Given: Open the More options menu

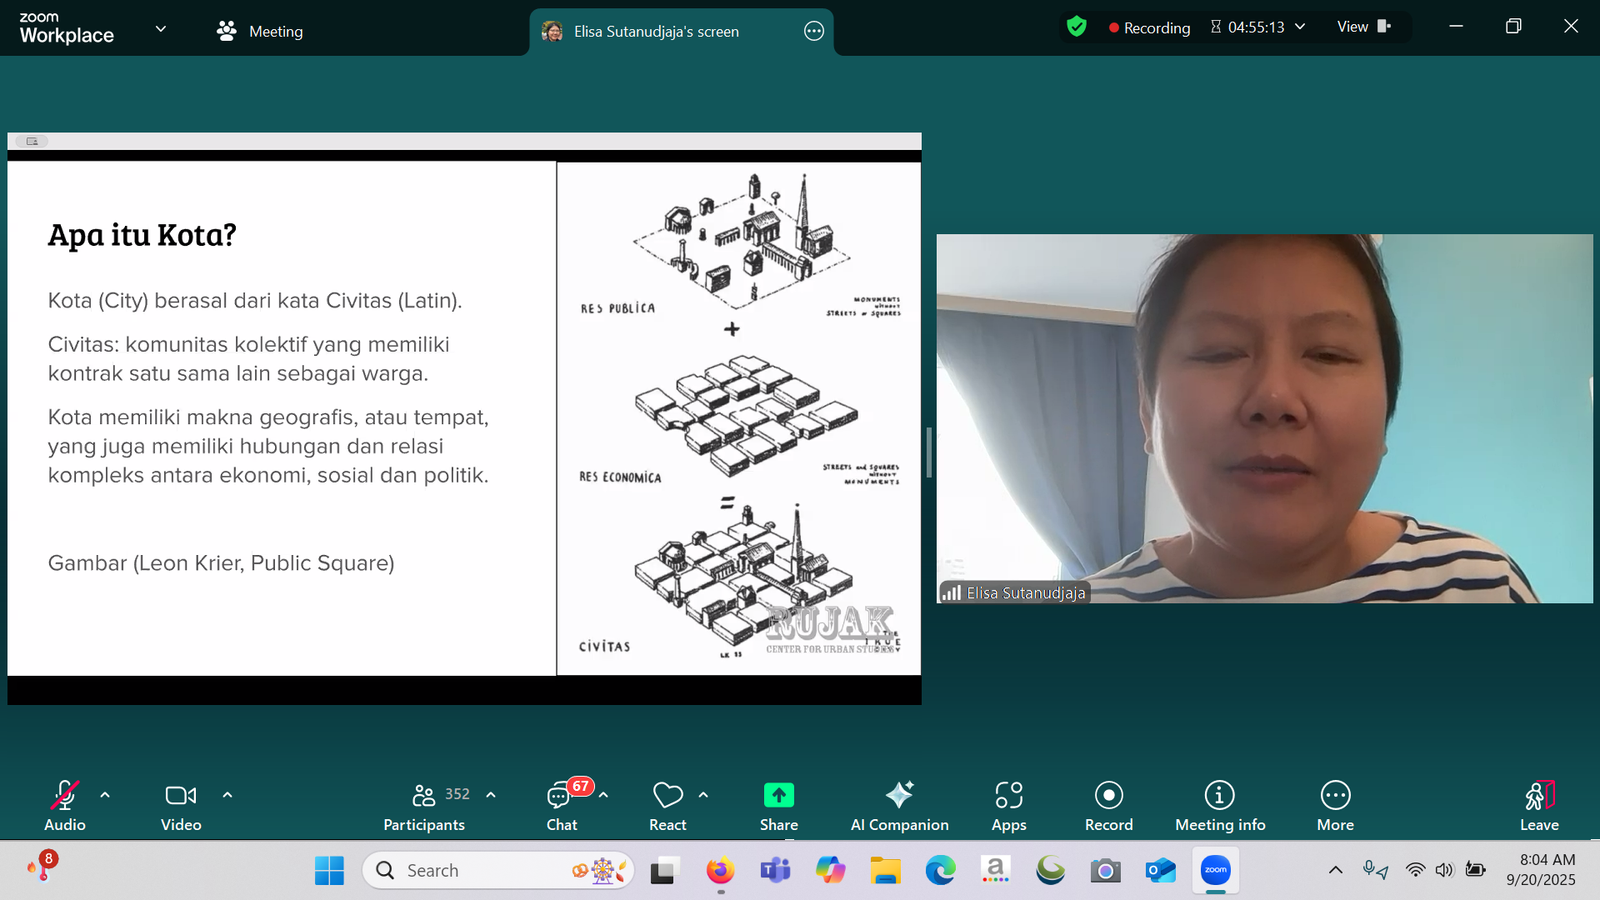Looking at the screenshot, I should click(1335, 805).
